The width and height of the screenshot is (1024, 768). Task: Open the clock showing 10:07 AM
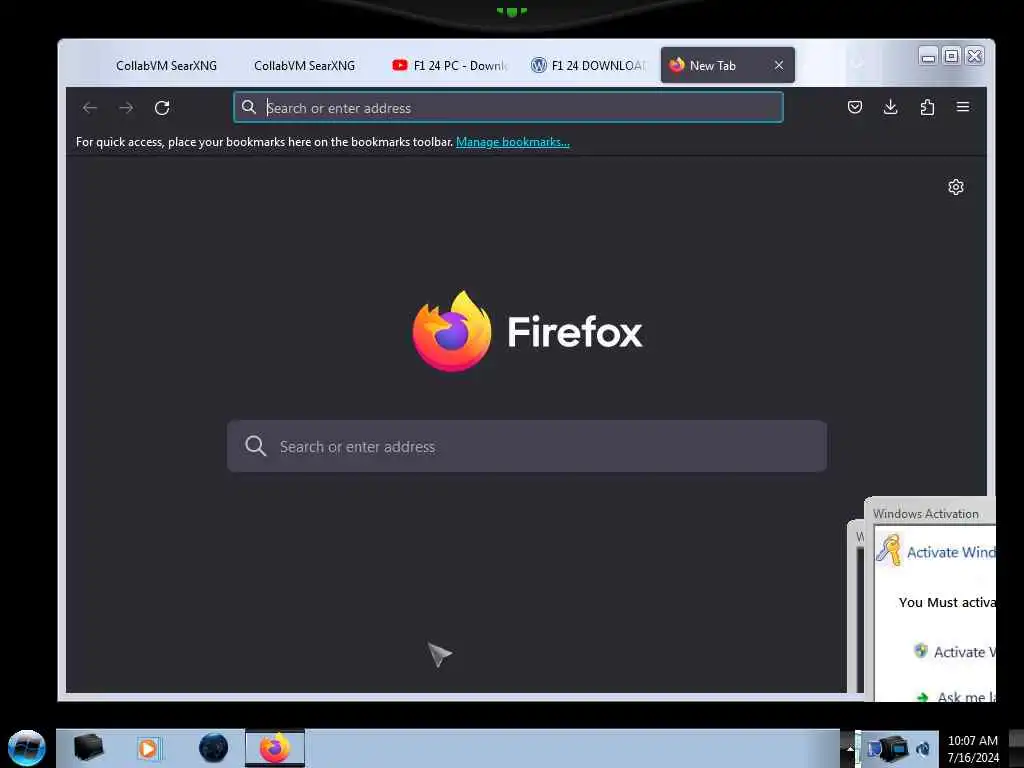point(973,749)
